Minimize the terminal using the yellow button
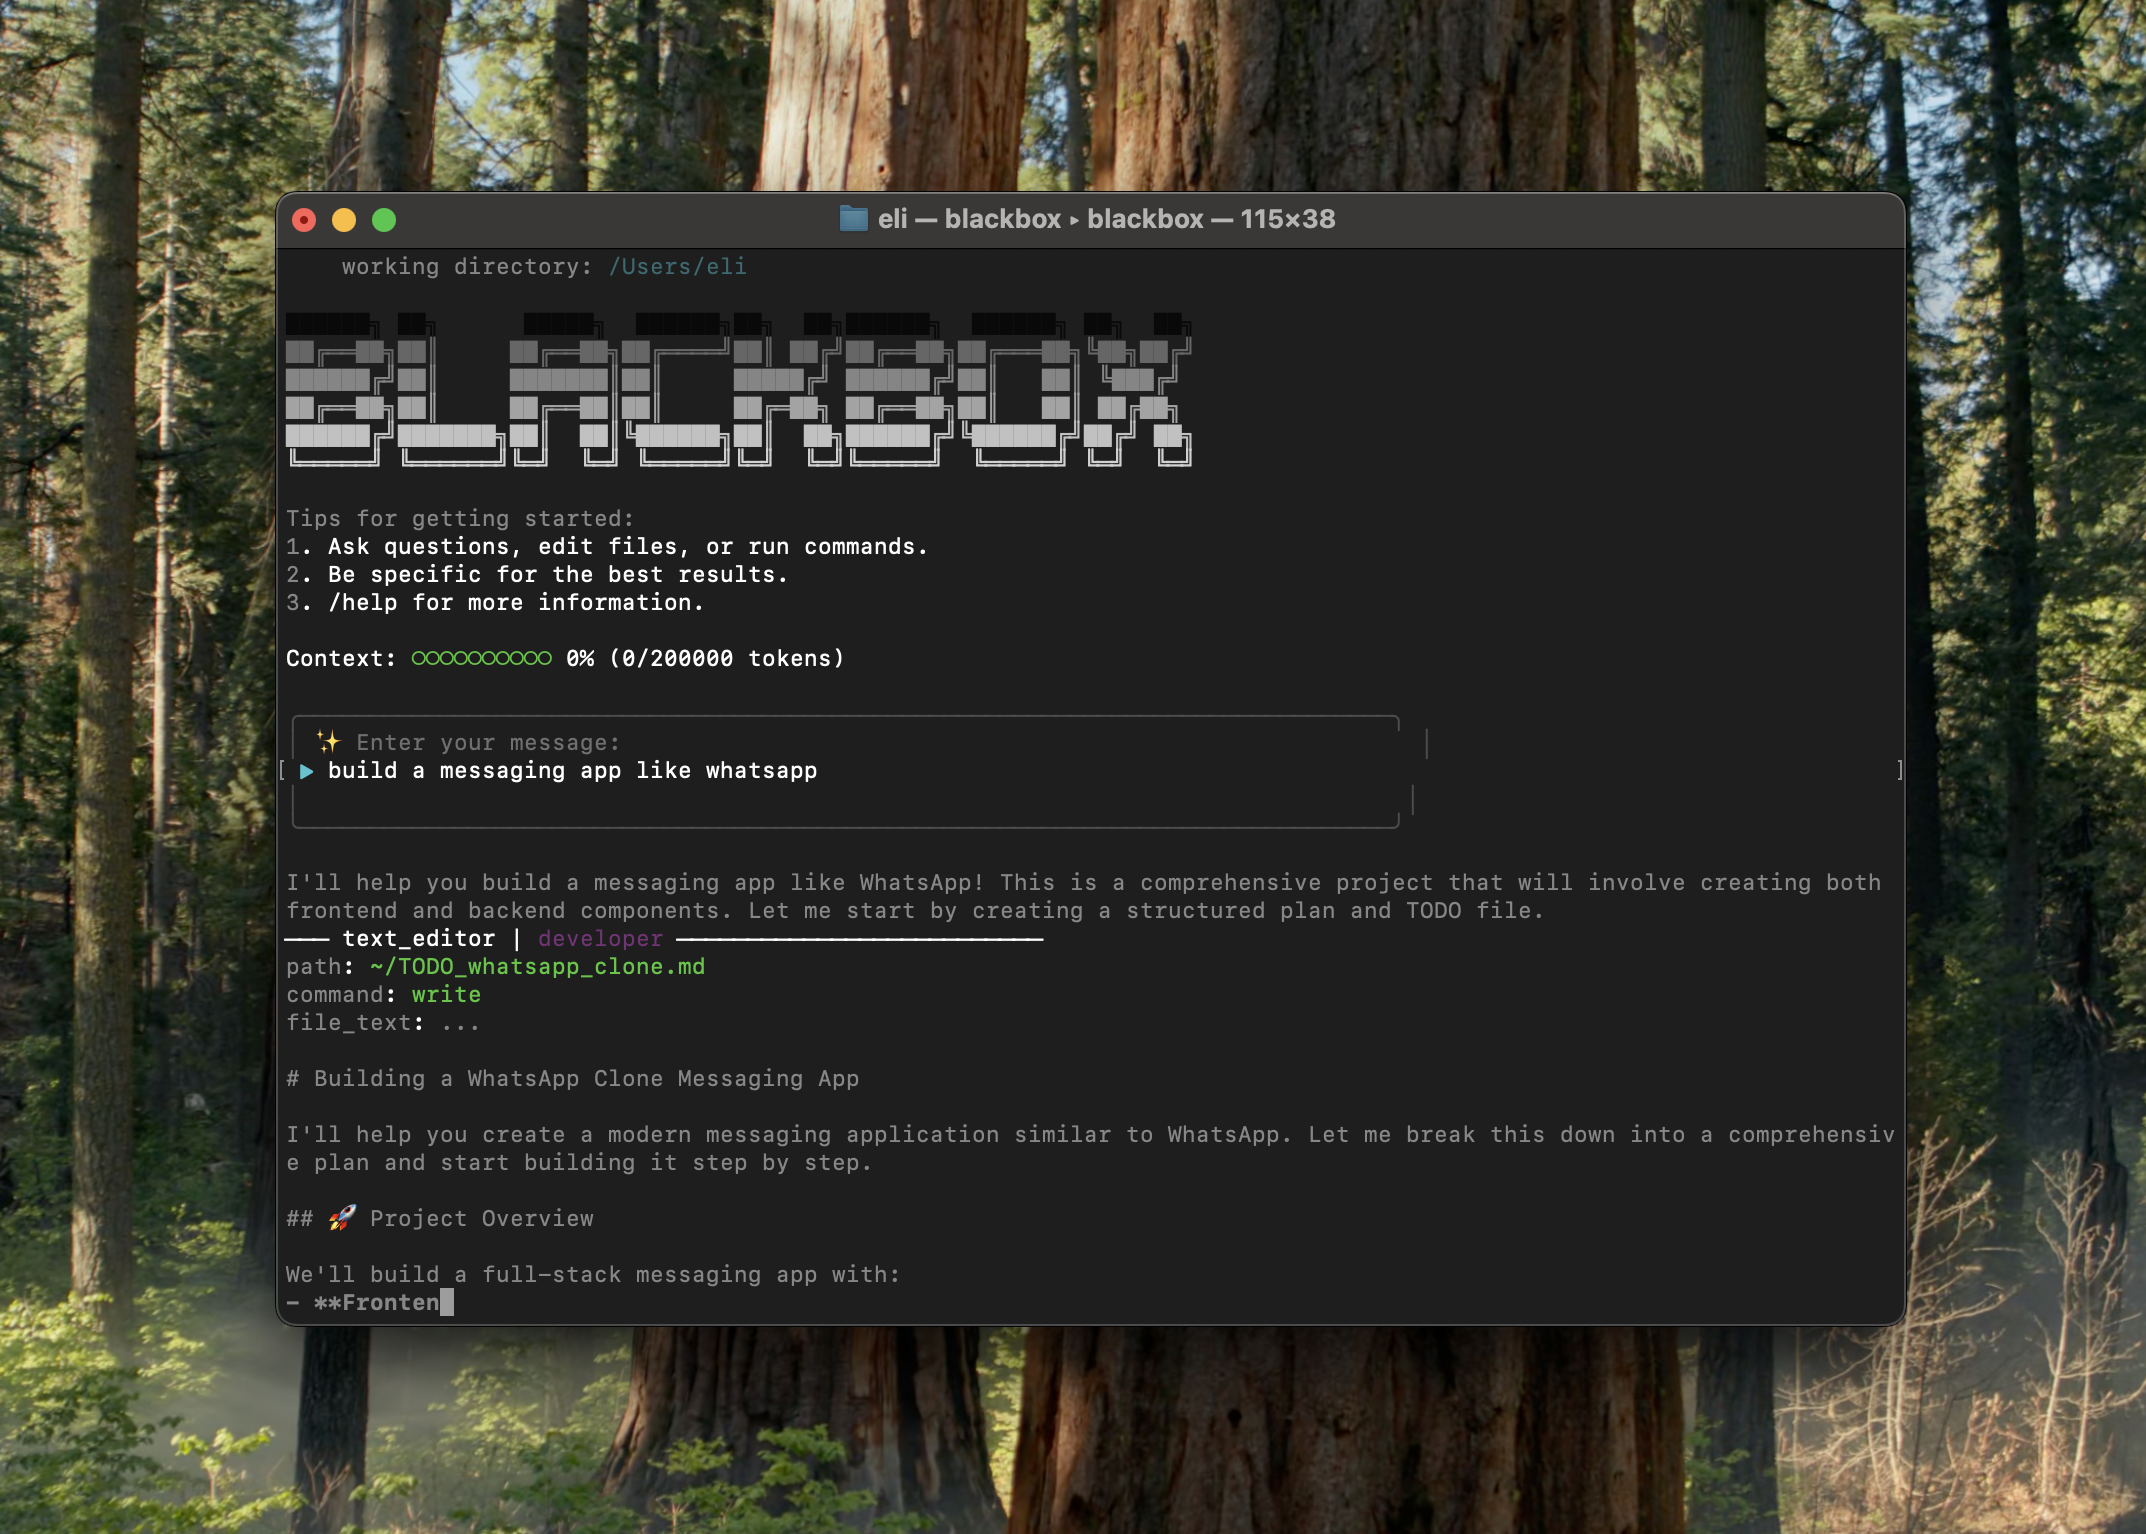Image resolution: width=2146 pixels, height=1534 pixels. (344, 220)
